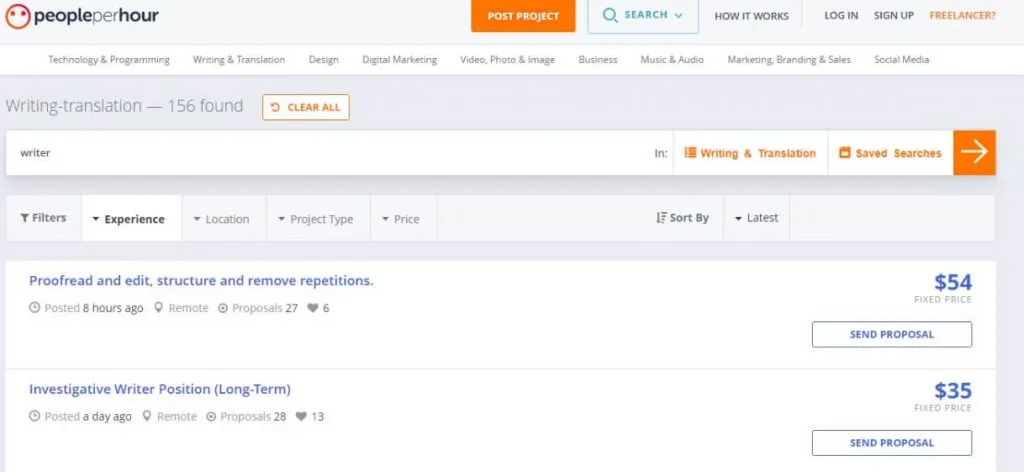This screenshot has width=1024, height=472.
Task: Click the Log In link
Action: (x=841, y=16)
